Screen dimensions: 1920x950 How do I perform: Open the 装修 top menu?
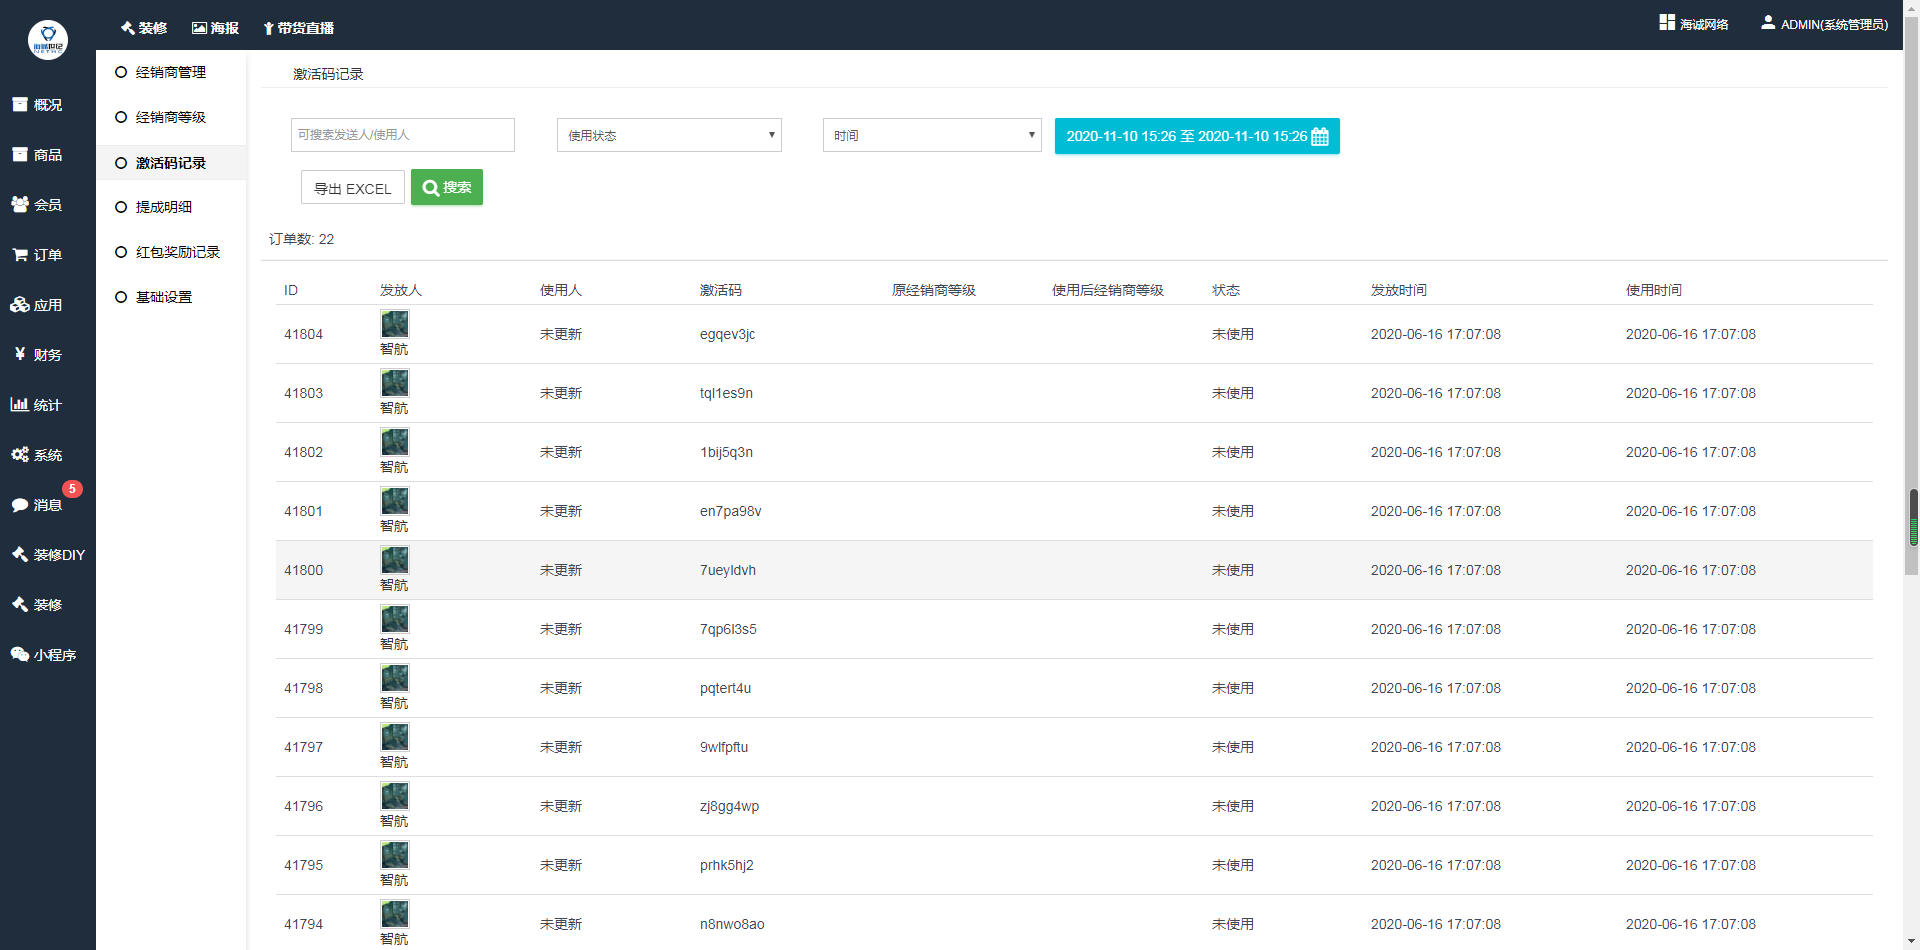pyautogui.click(x=144, y=28)
